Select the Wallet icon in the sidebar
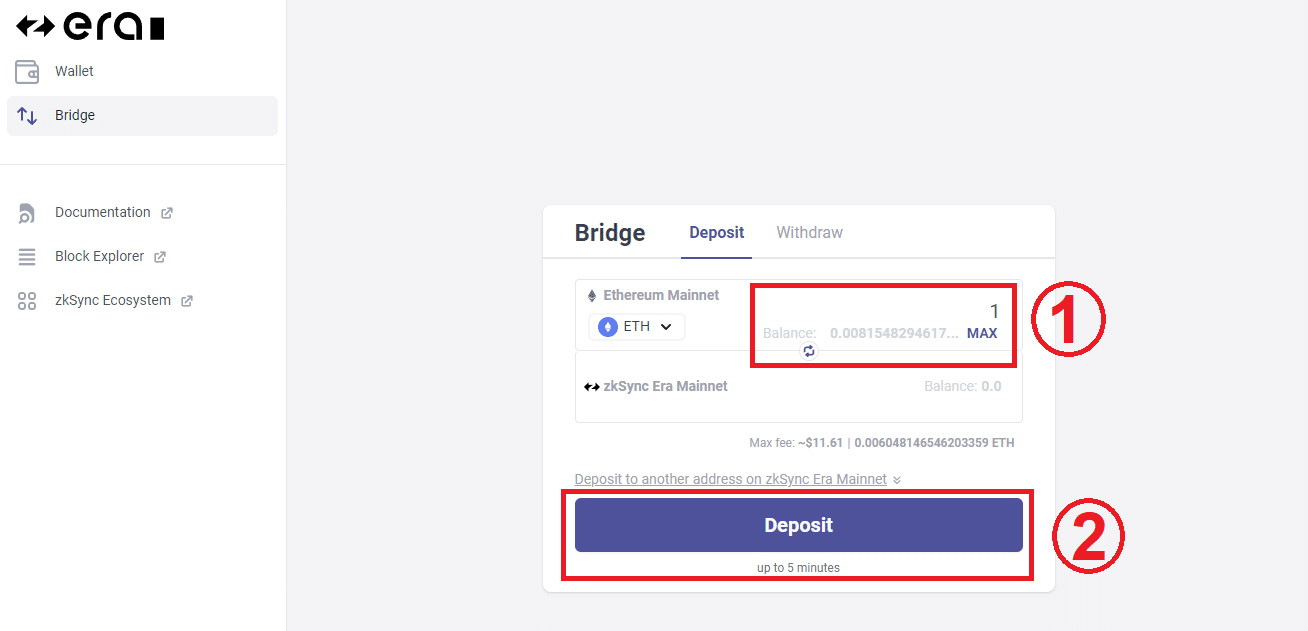The width and height of the screenshot is (1308, 631). pyautogui.click(x=26, y=71)
